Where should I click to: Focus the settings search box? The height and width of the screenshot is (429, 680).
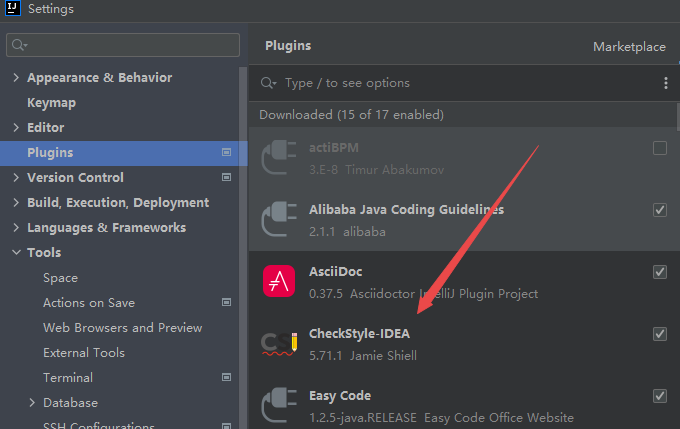point(125,45)
